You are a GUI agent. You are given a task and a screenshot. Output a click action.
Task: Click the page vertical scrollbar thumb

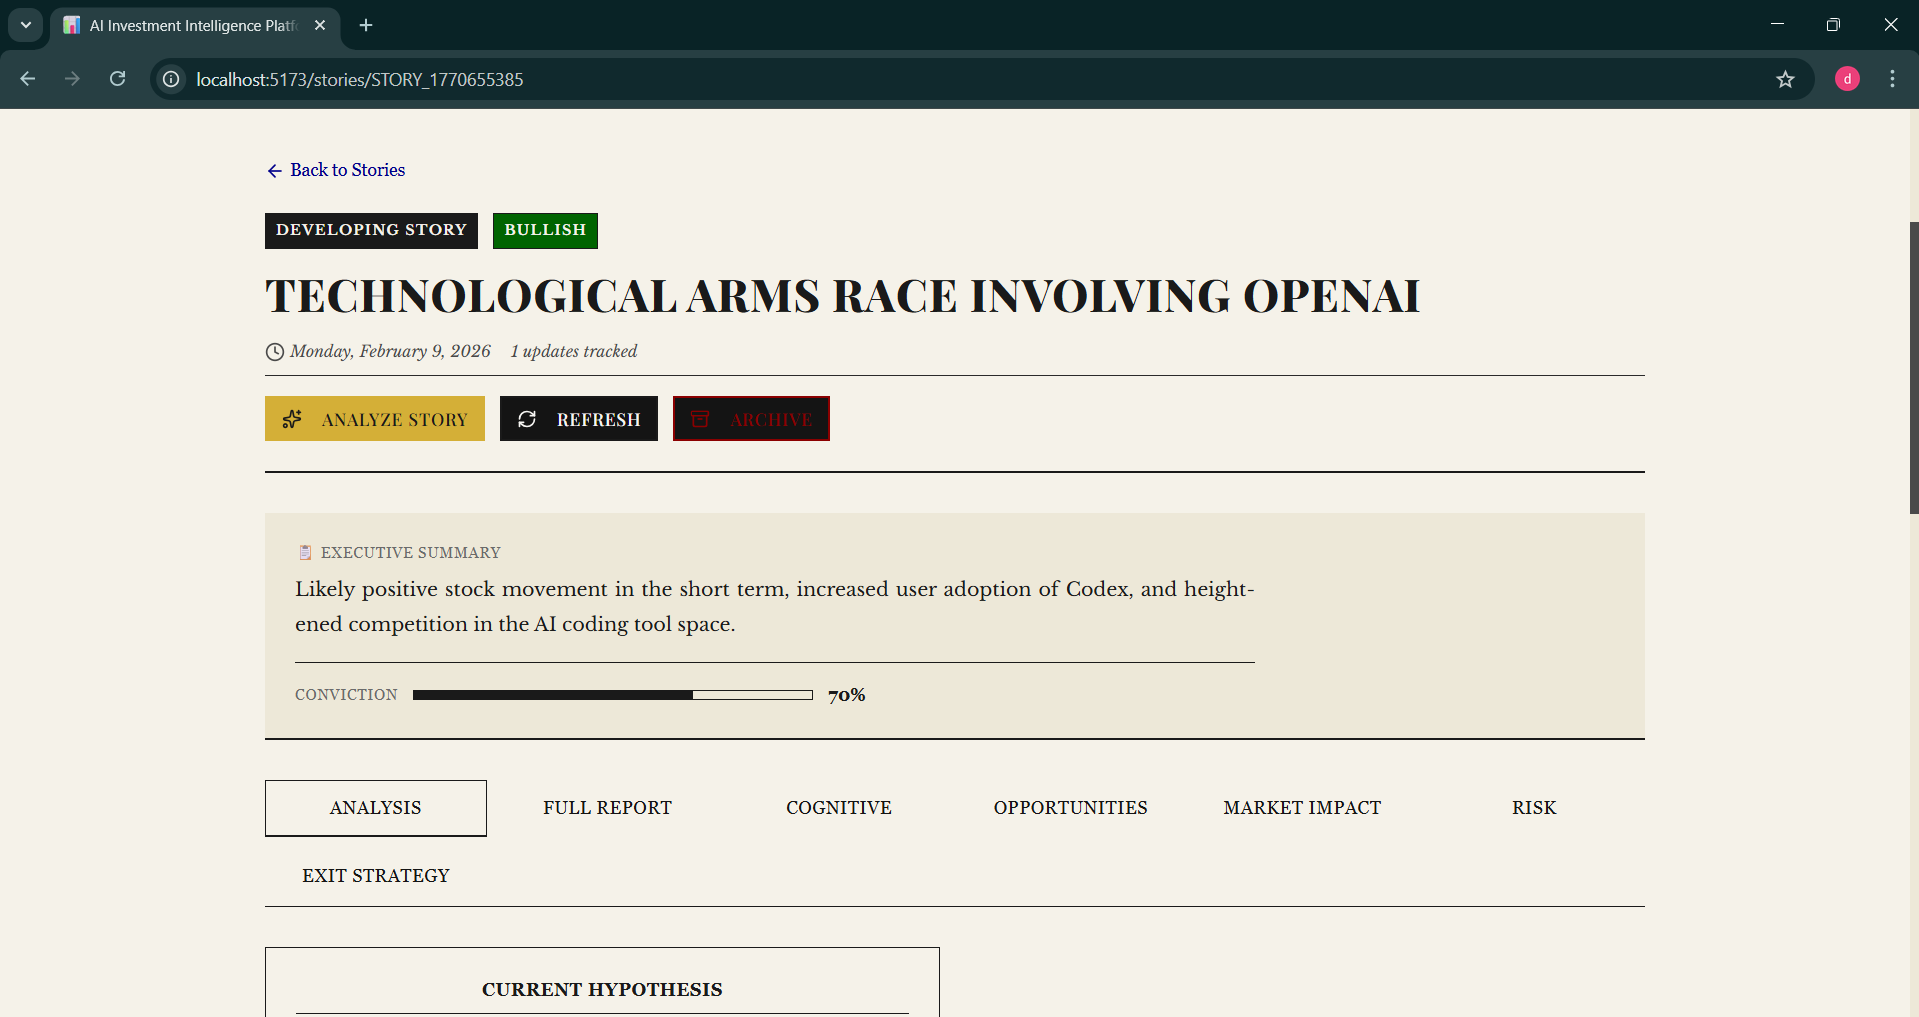[x=1914, y=368]
